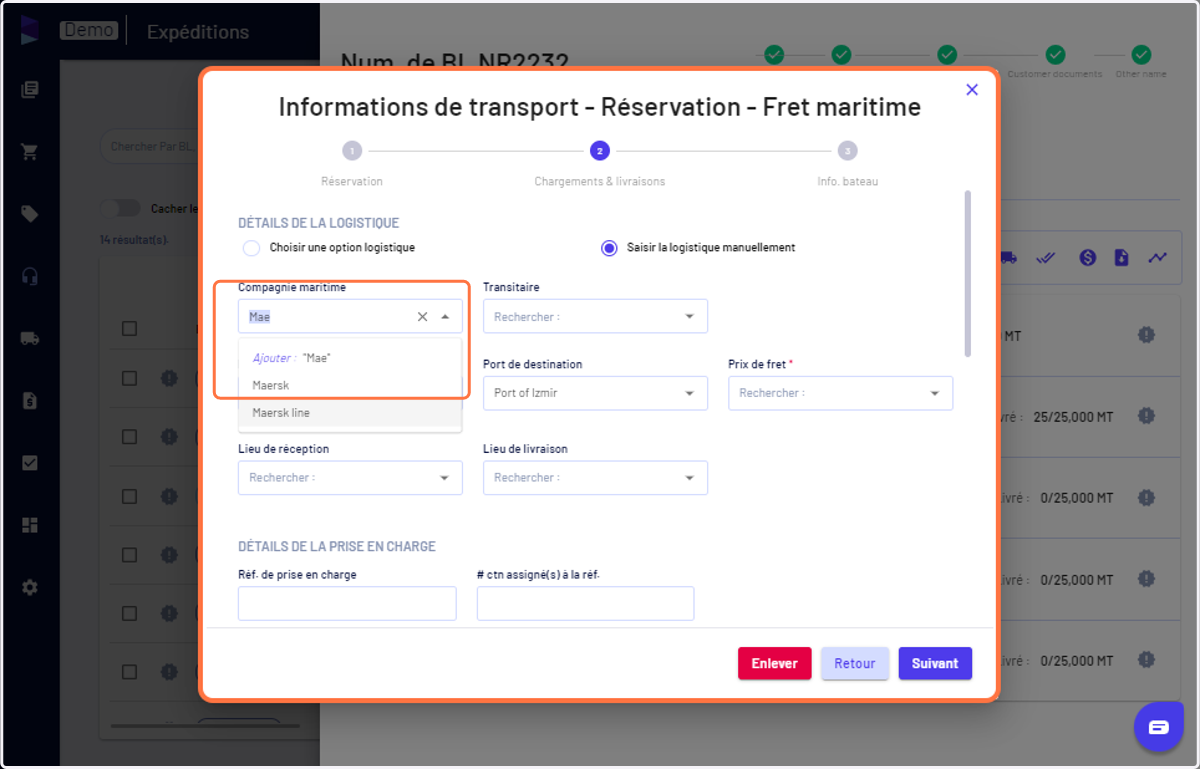
Task: Open the settings gear in sidebar
Action: point(30,587)
